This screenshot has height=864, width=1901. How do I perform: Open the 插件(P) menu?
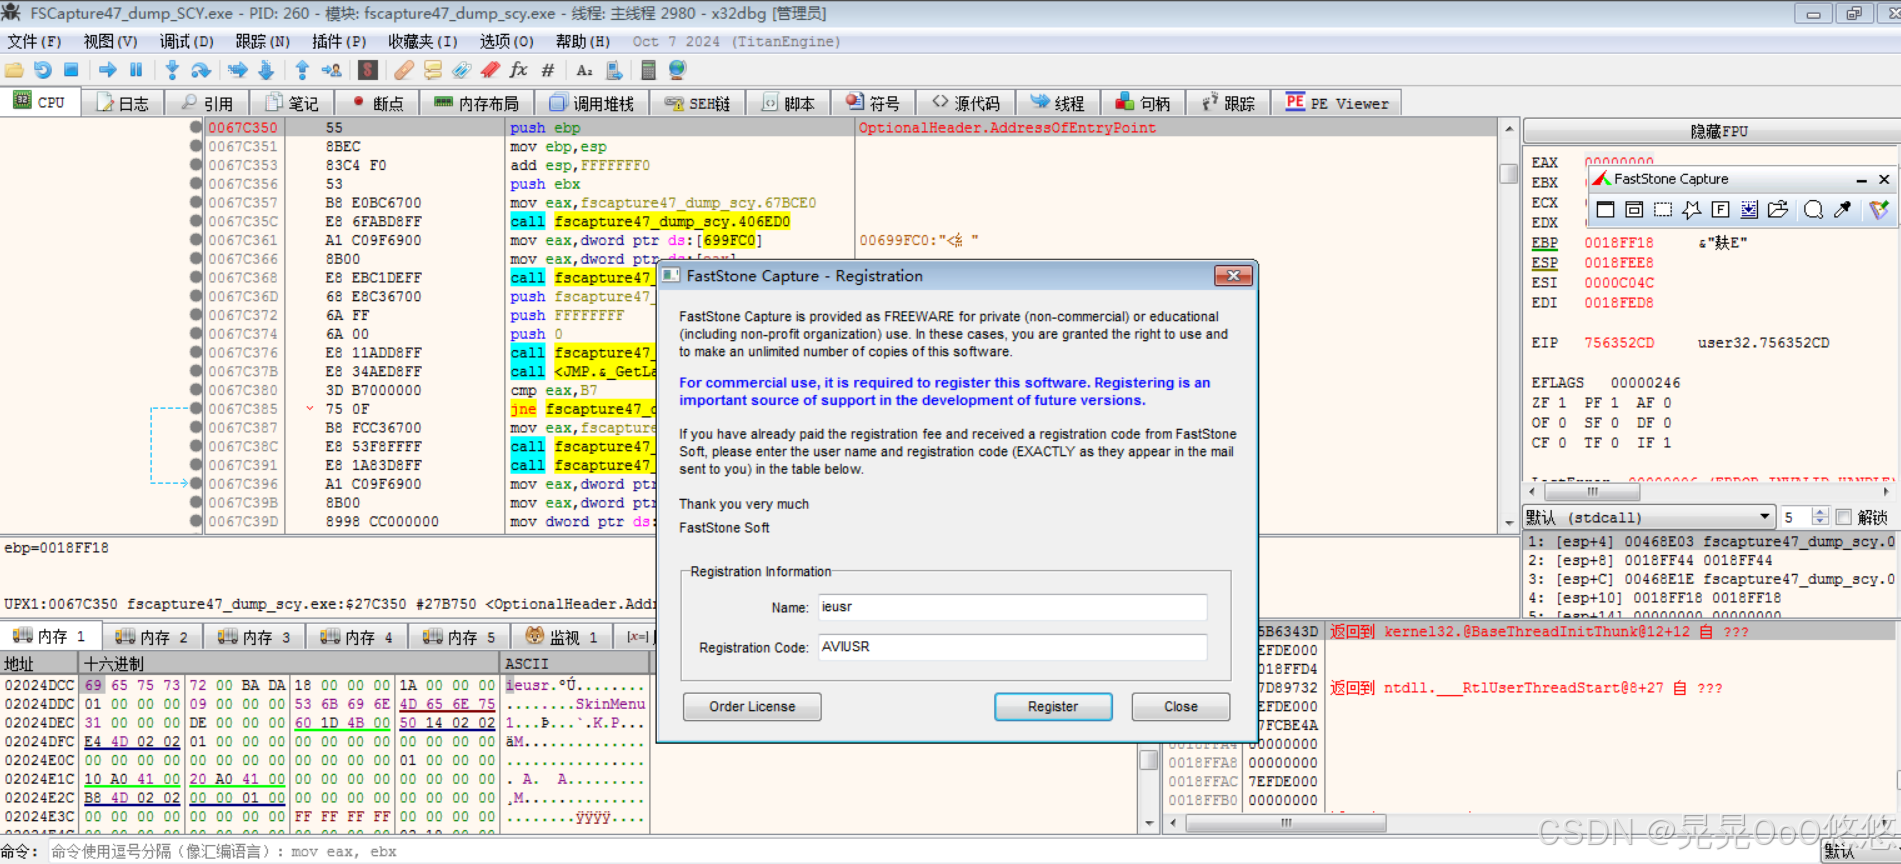pyautogui.click(x=339, y=41)
